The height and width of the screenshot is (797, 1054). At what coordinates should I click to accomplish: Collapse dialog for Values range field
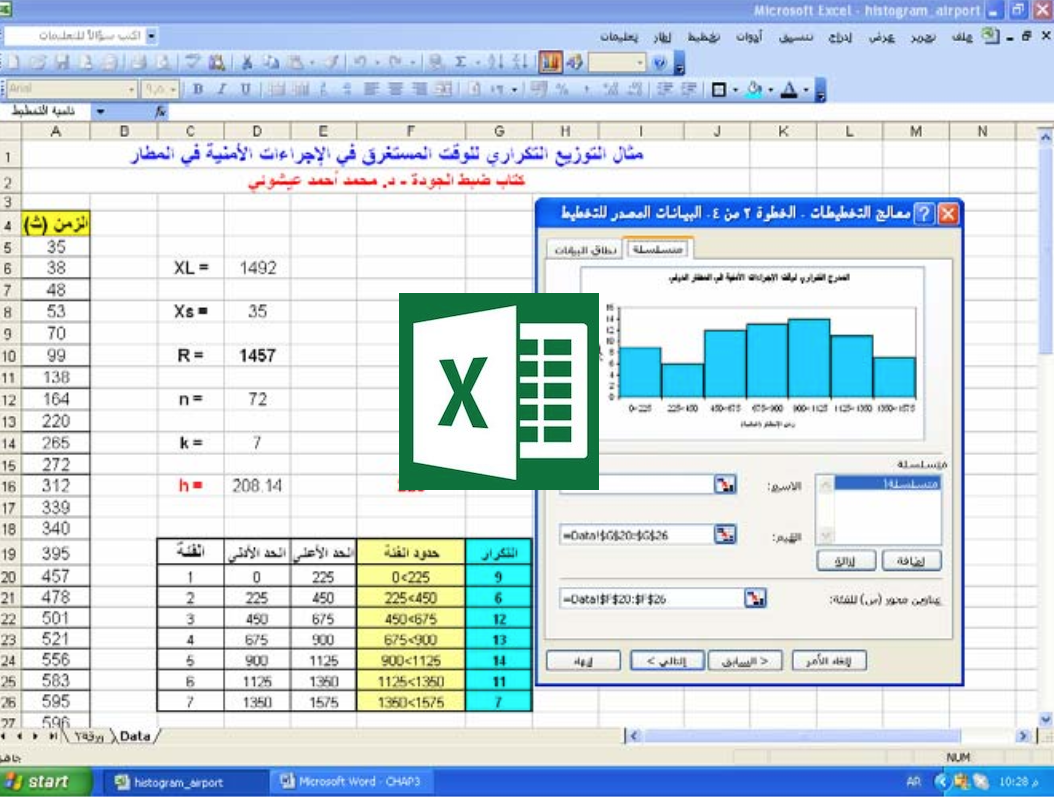725,535
